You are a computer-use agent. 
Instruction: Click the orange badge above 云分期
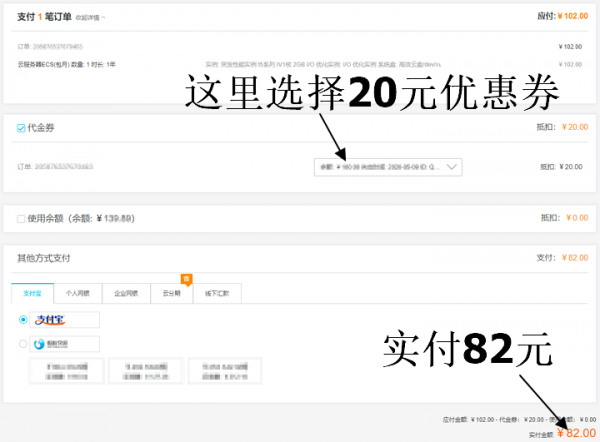pos(185,278)
